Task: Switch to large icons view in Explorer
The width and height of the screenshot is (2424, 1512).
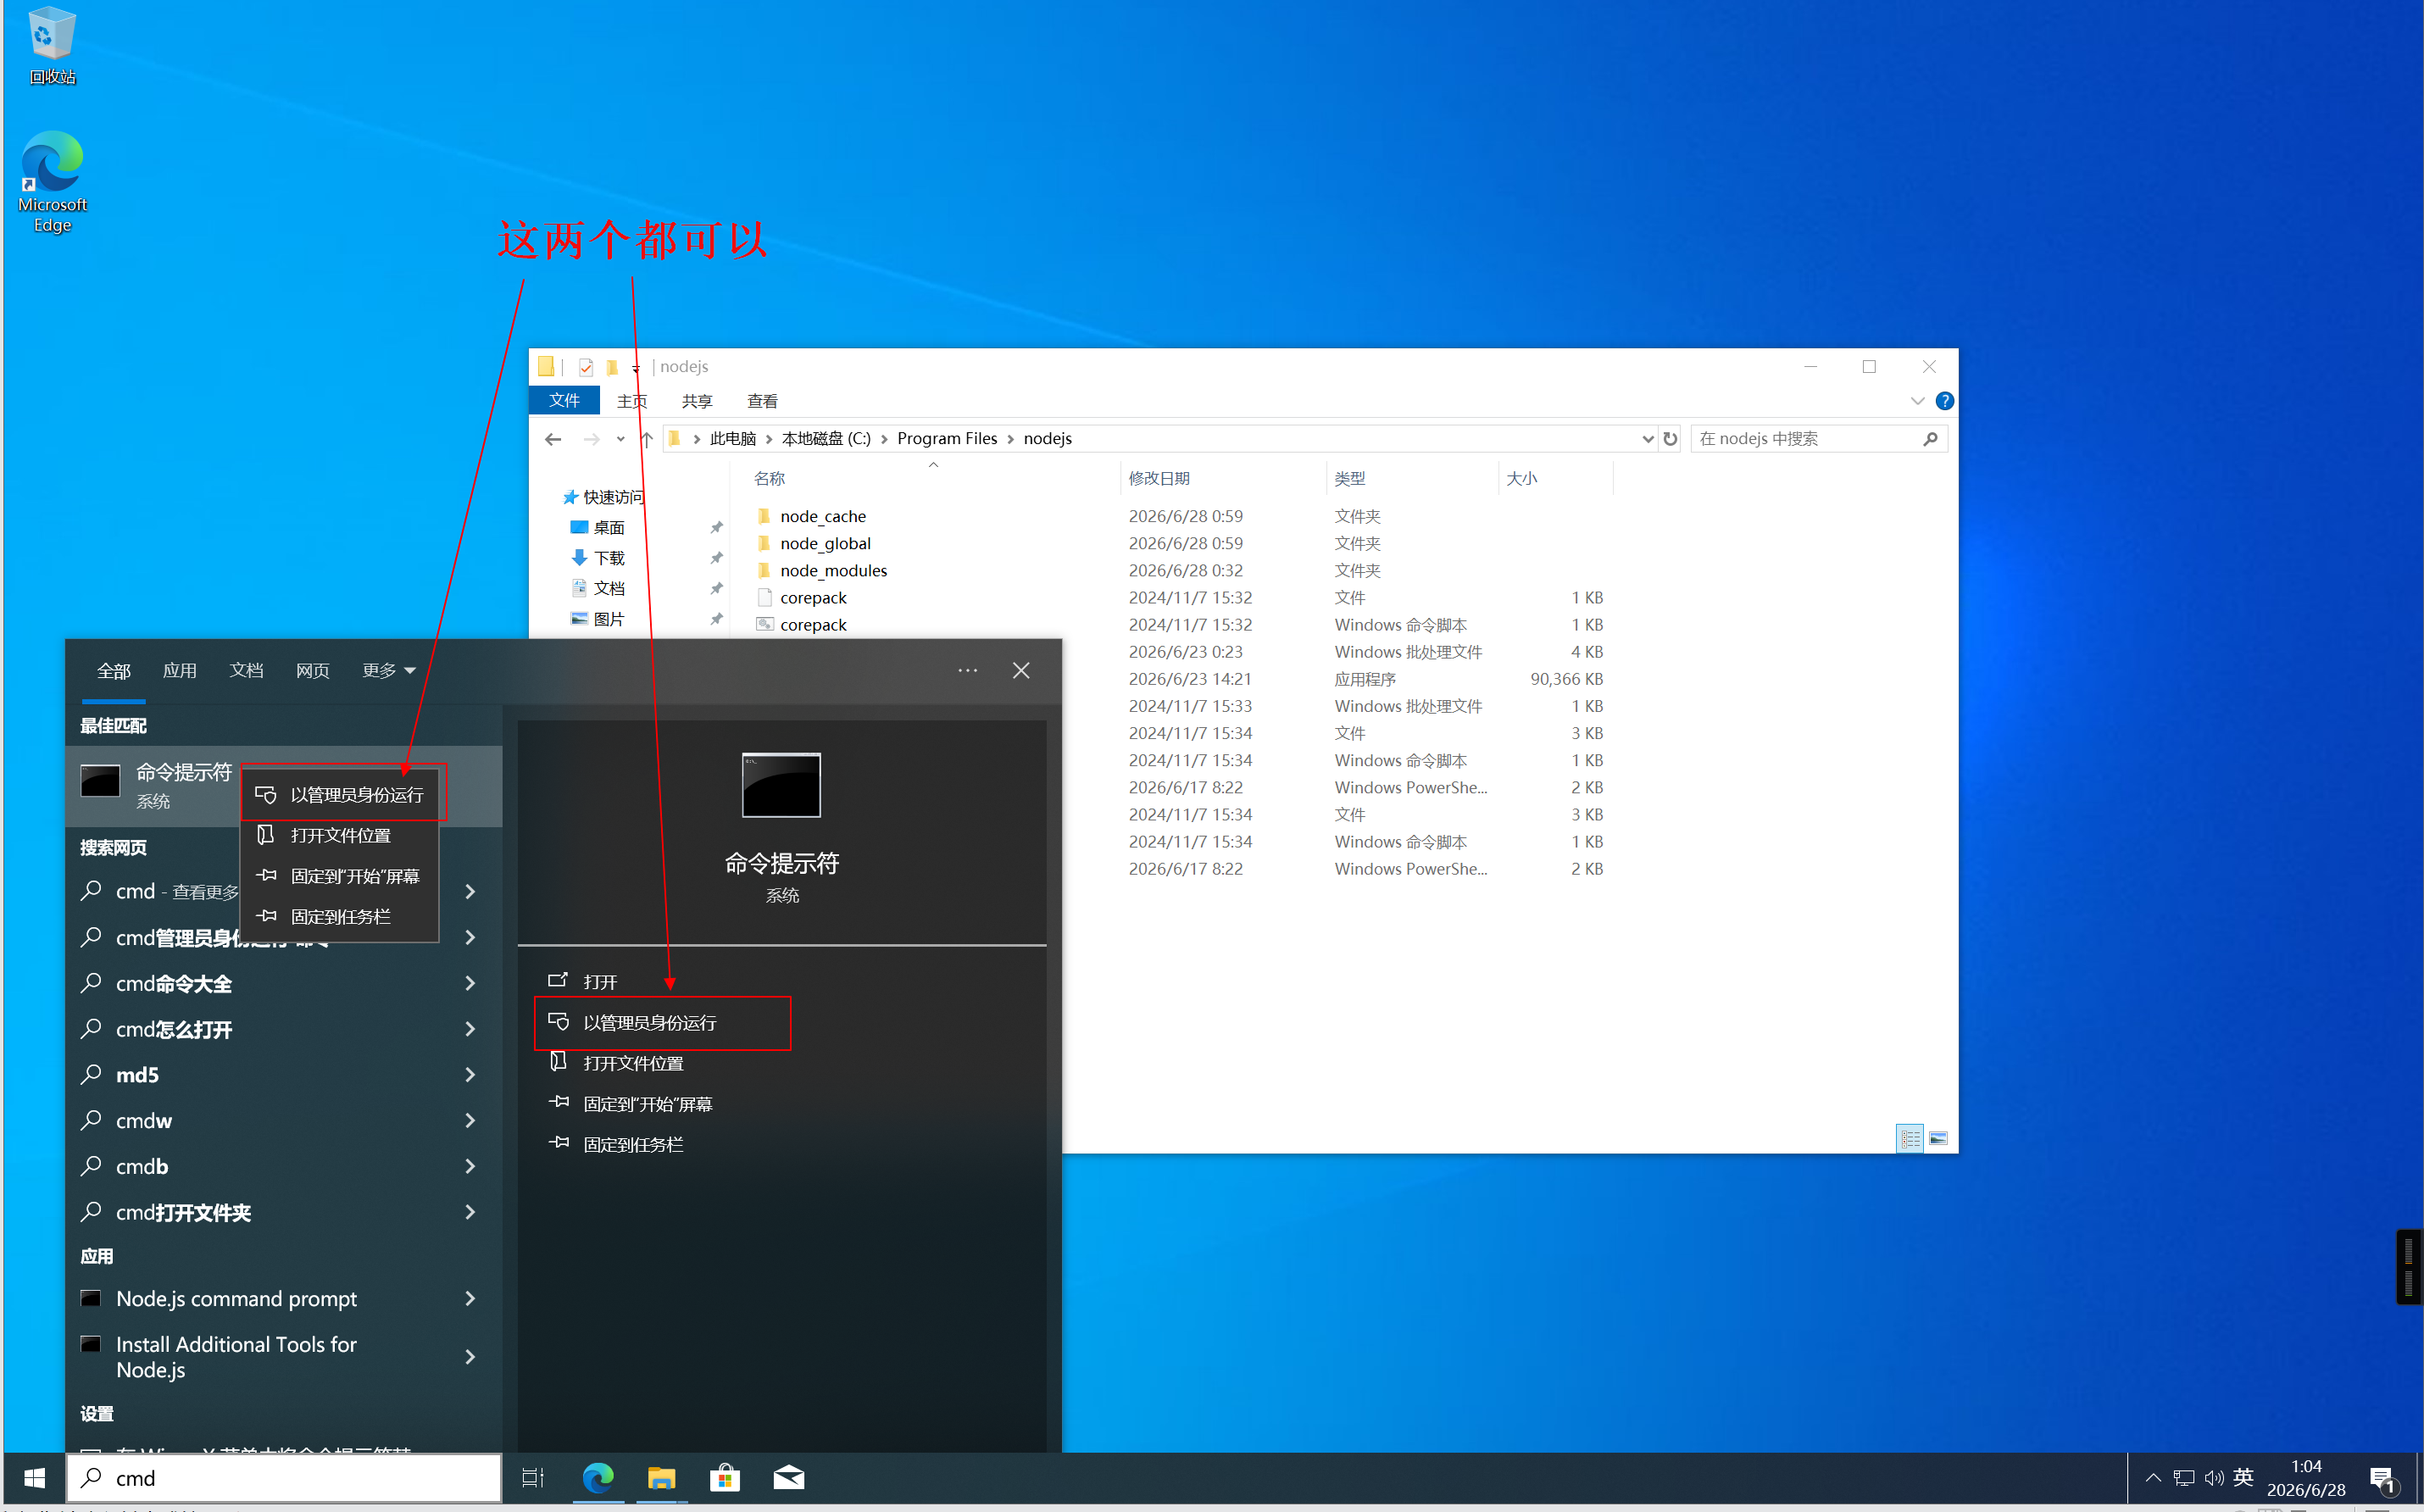Action: (1938, 1139)
